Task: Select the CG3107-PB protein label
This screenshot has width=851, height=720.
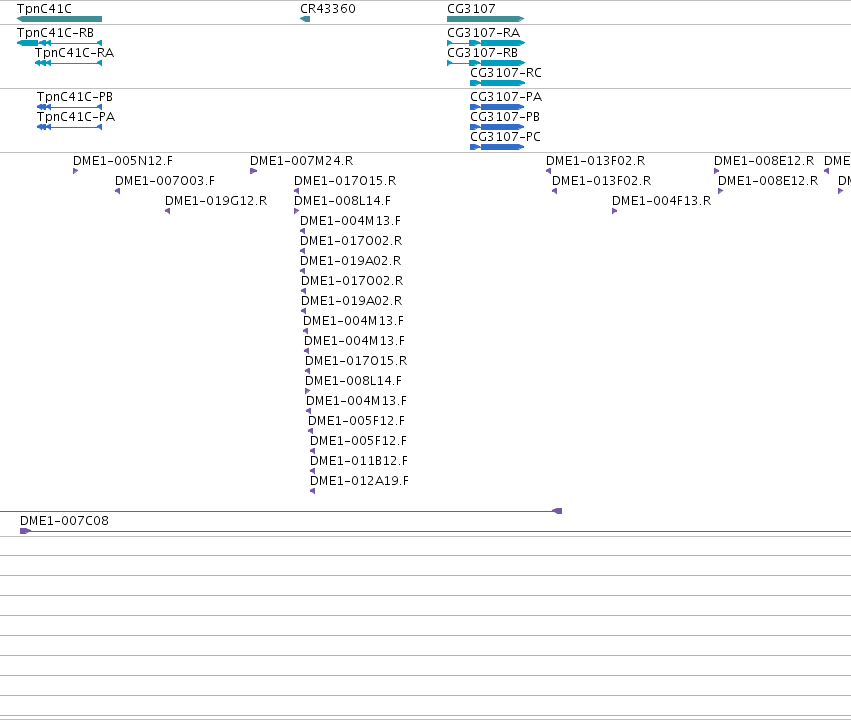Action: (505, 117)
